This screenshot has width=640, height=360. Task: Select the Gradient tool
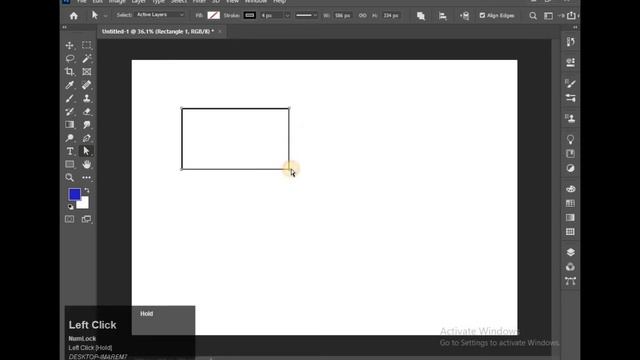70,124
